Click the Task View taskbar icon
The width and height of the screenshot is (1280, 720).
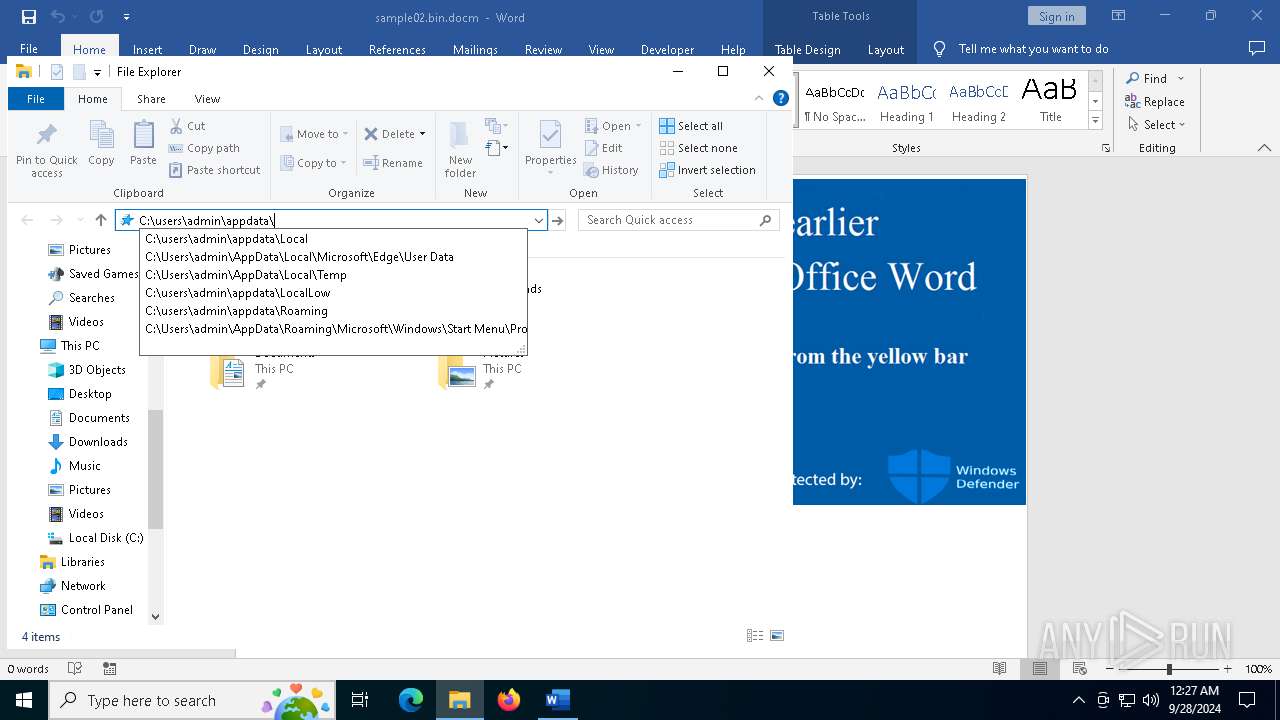[x=360, y=700]
